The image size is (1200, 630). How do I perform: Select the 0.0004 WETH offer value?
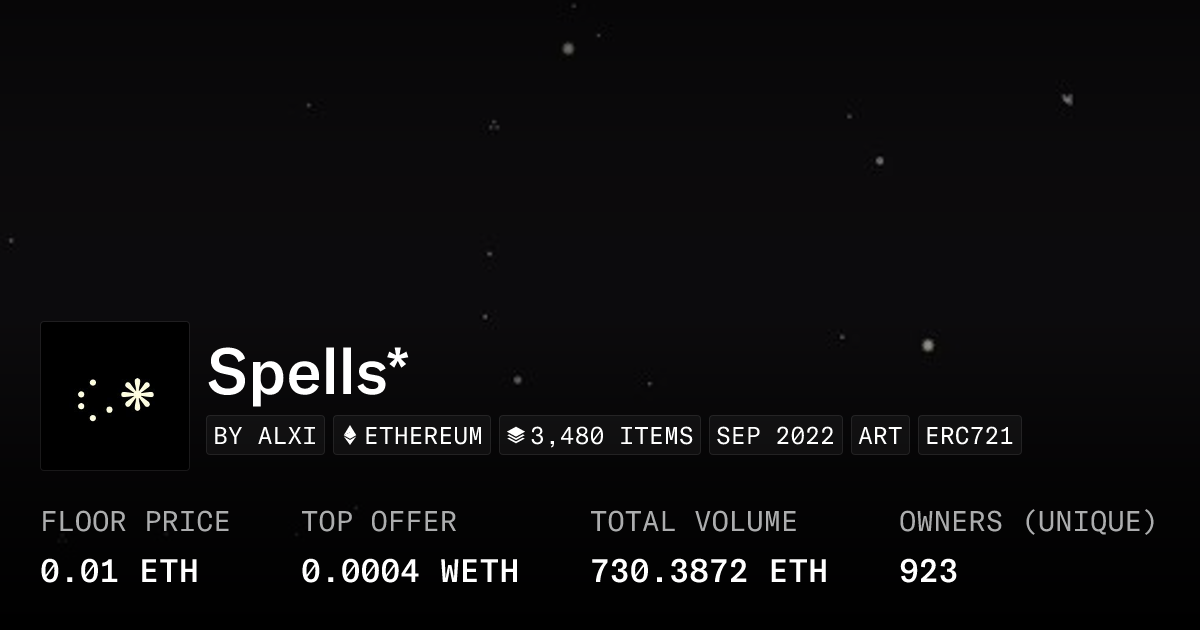(x=410, y=571)
